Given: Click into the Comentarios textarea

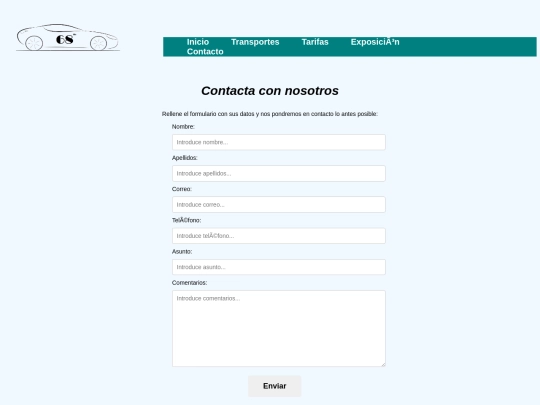Looking at the screenshot, I should pyautogui.click(x=279, y=329).
